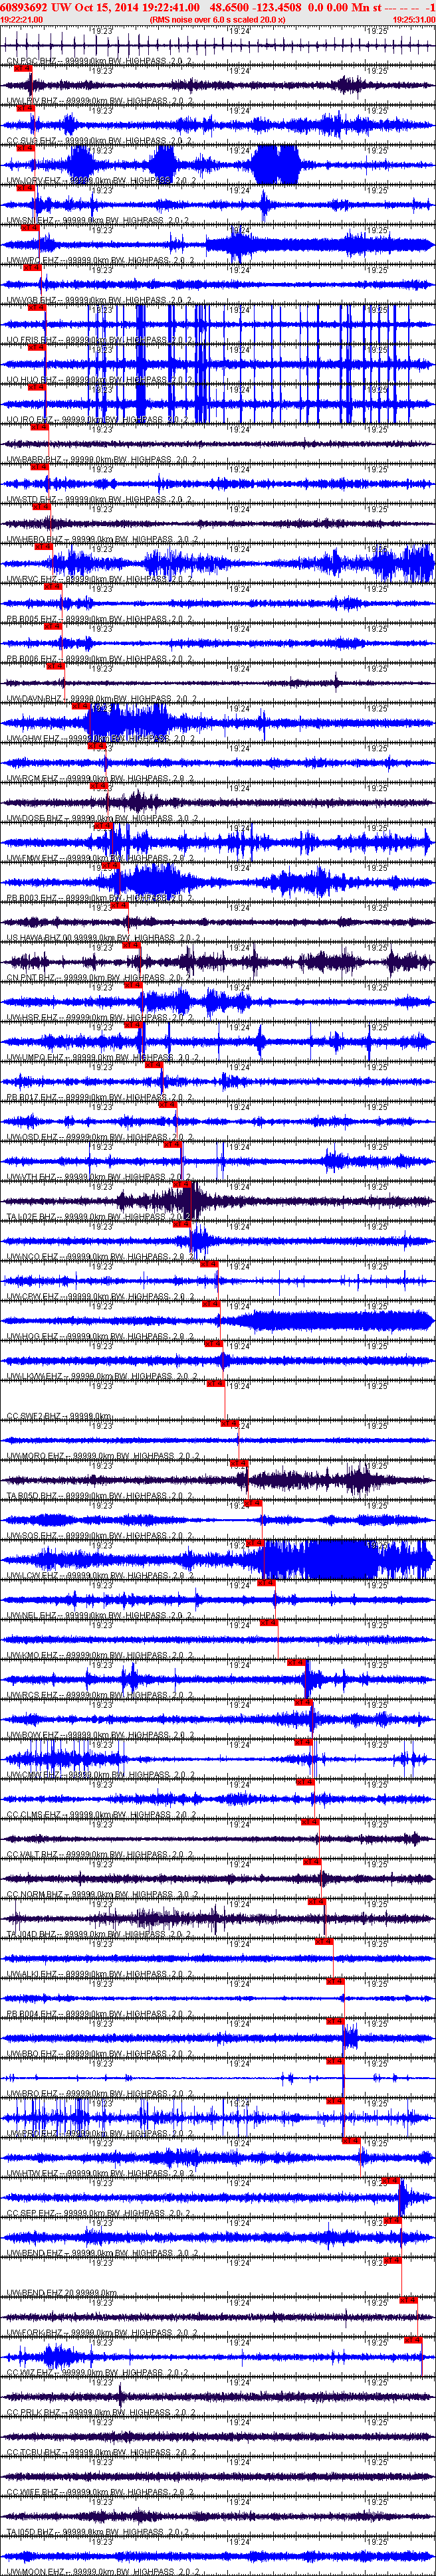
Task: Select the 'UW.CMW EHZ' station label
Action: tap(32, 1776)
